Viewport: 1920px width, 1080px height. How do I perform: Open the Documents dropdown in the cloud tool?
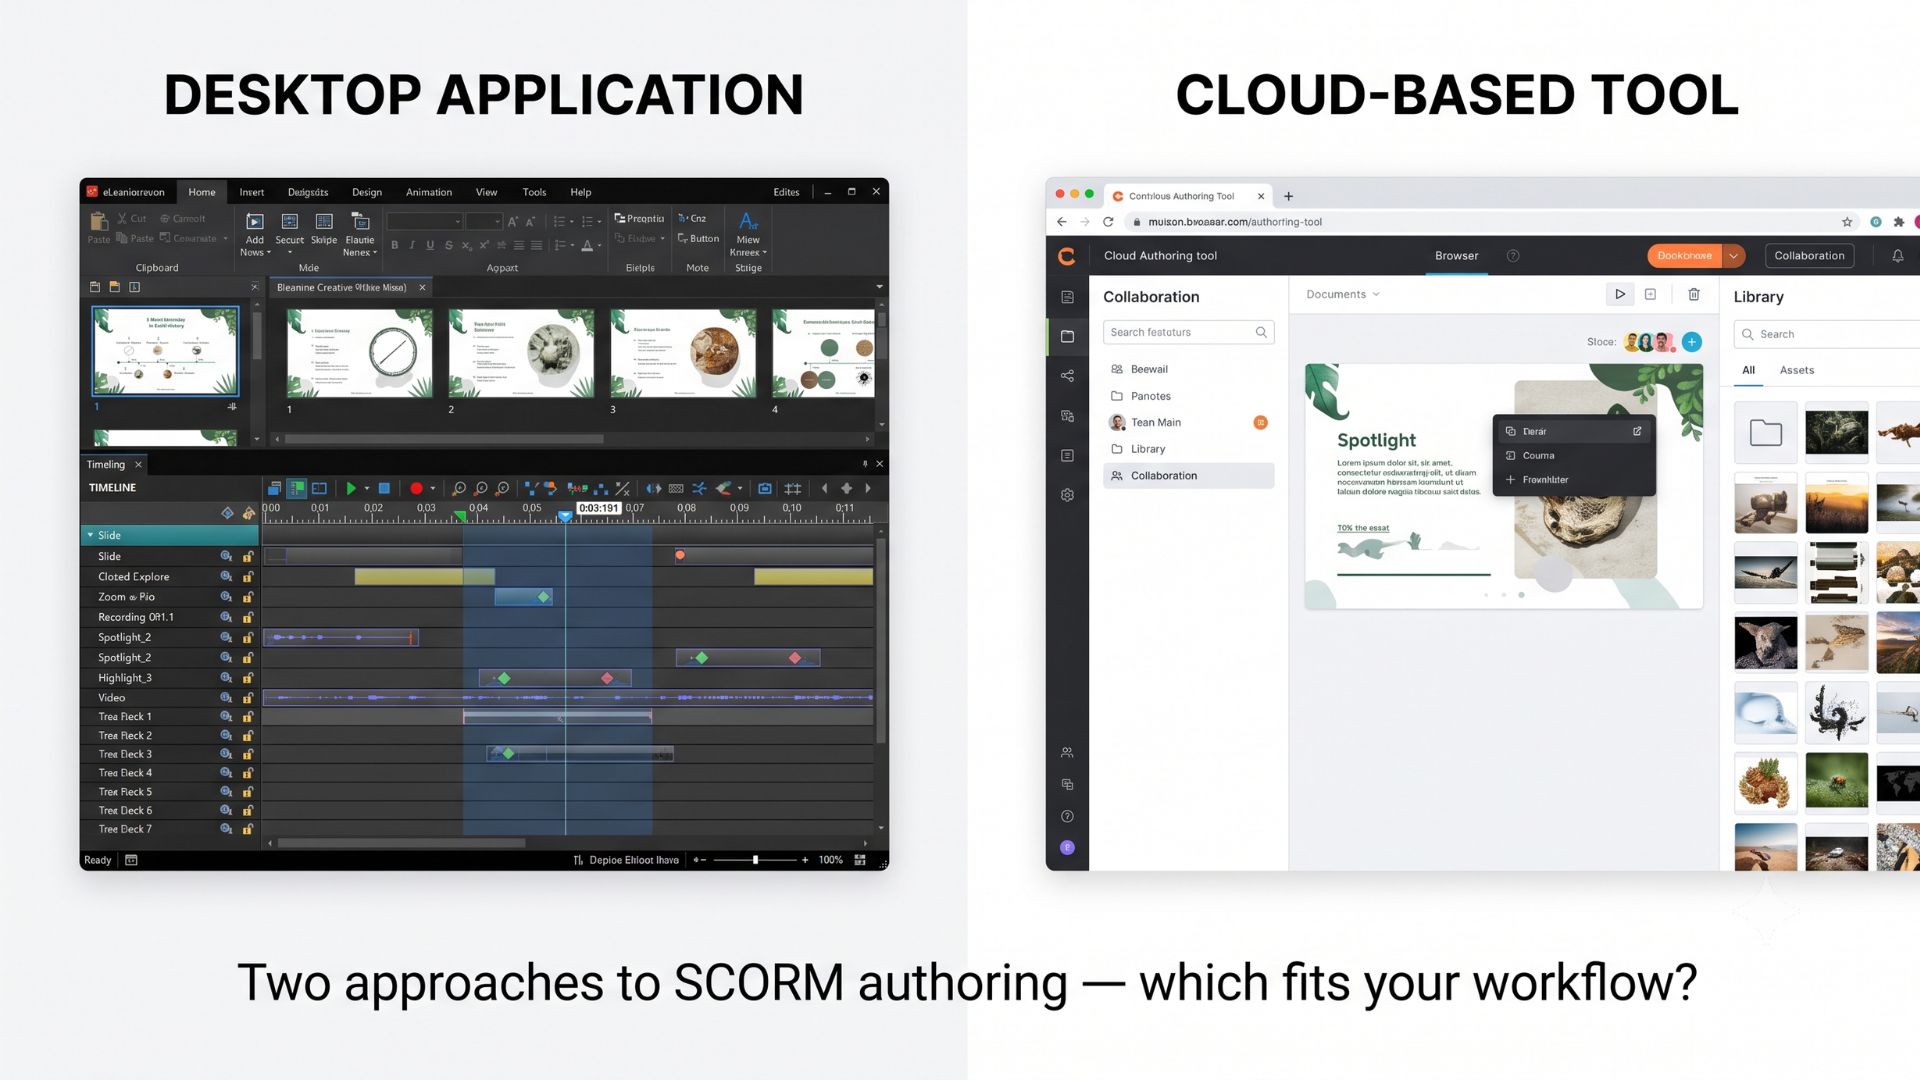coord(1342,294)
